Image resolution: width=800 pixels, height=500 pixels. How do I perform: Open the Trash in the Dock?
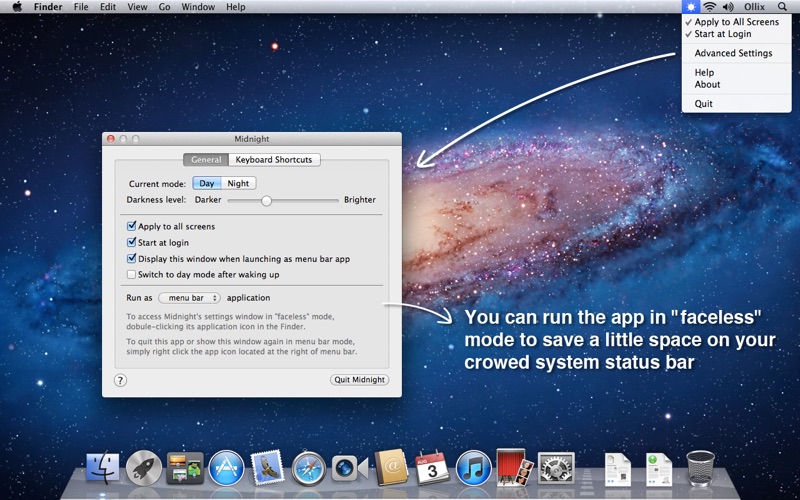point(701,468)
